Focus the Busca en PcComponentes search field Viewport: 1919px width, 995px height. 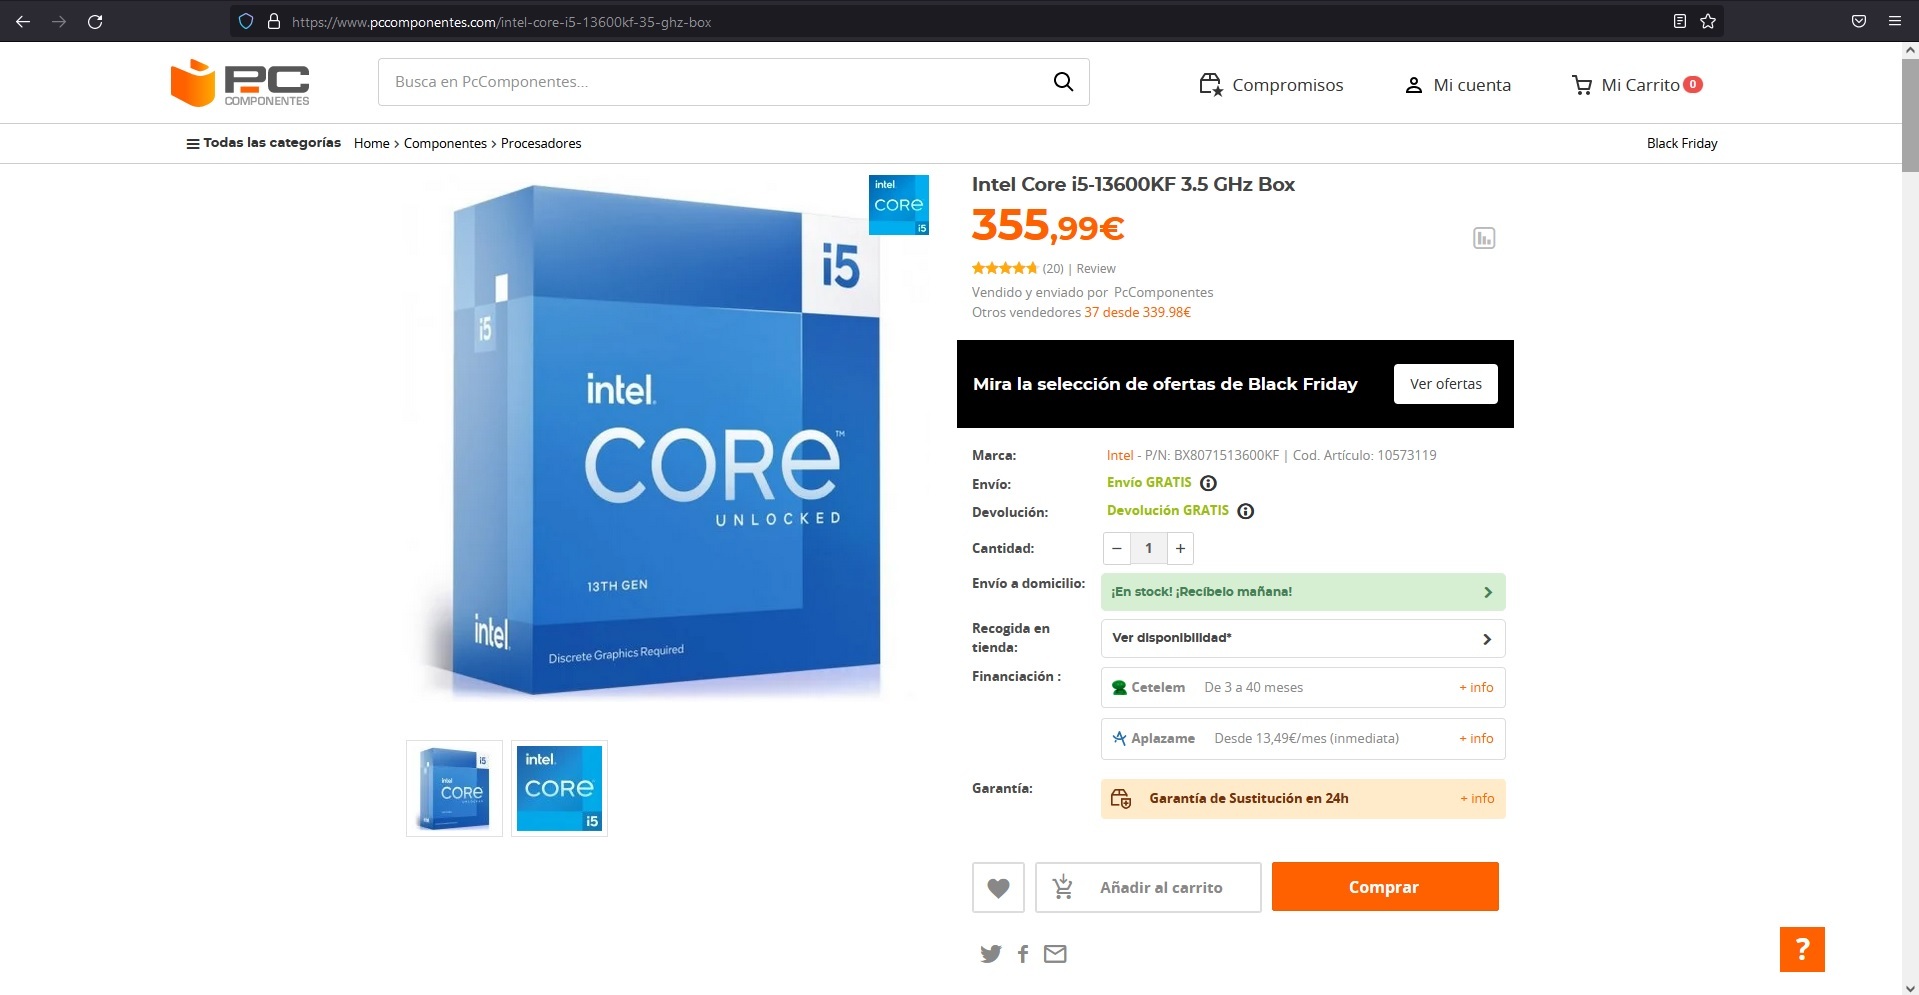click(710, 82)
